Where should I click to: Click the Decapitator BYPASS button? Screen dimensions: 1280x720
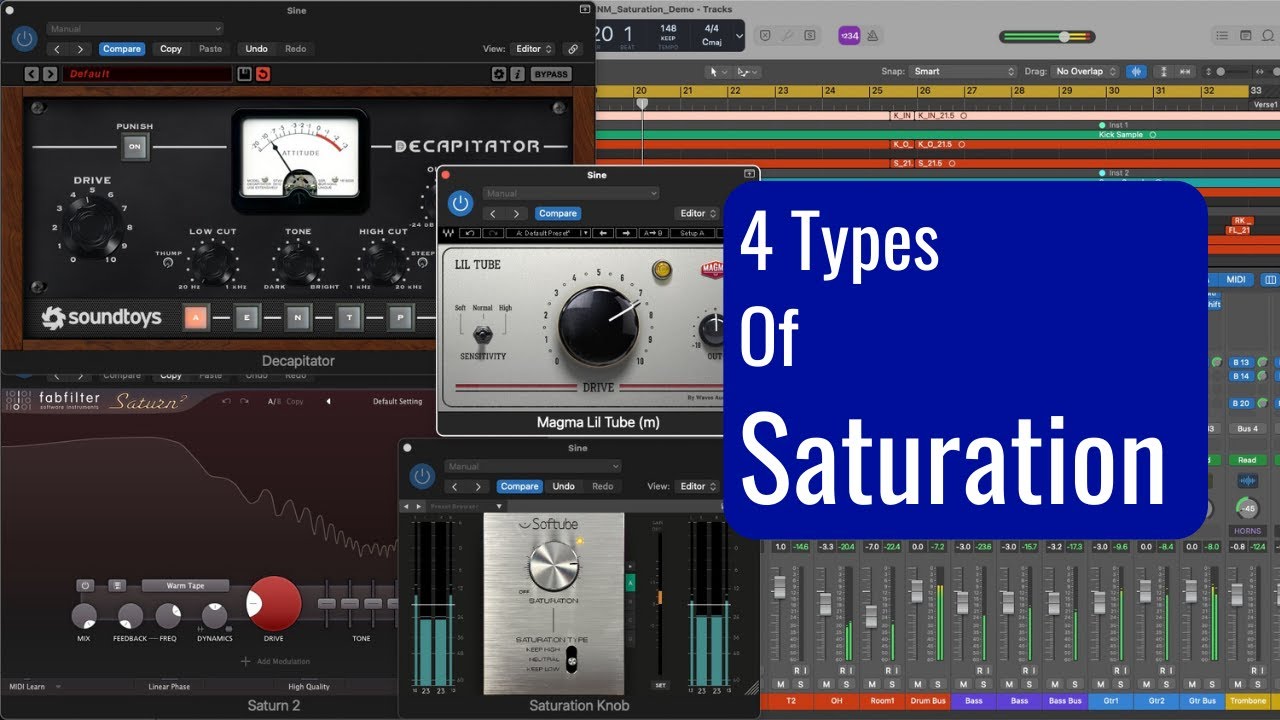coord(551,74)
